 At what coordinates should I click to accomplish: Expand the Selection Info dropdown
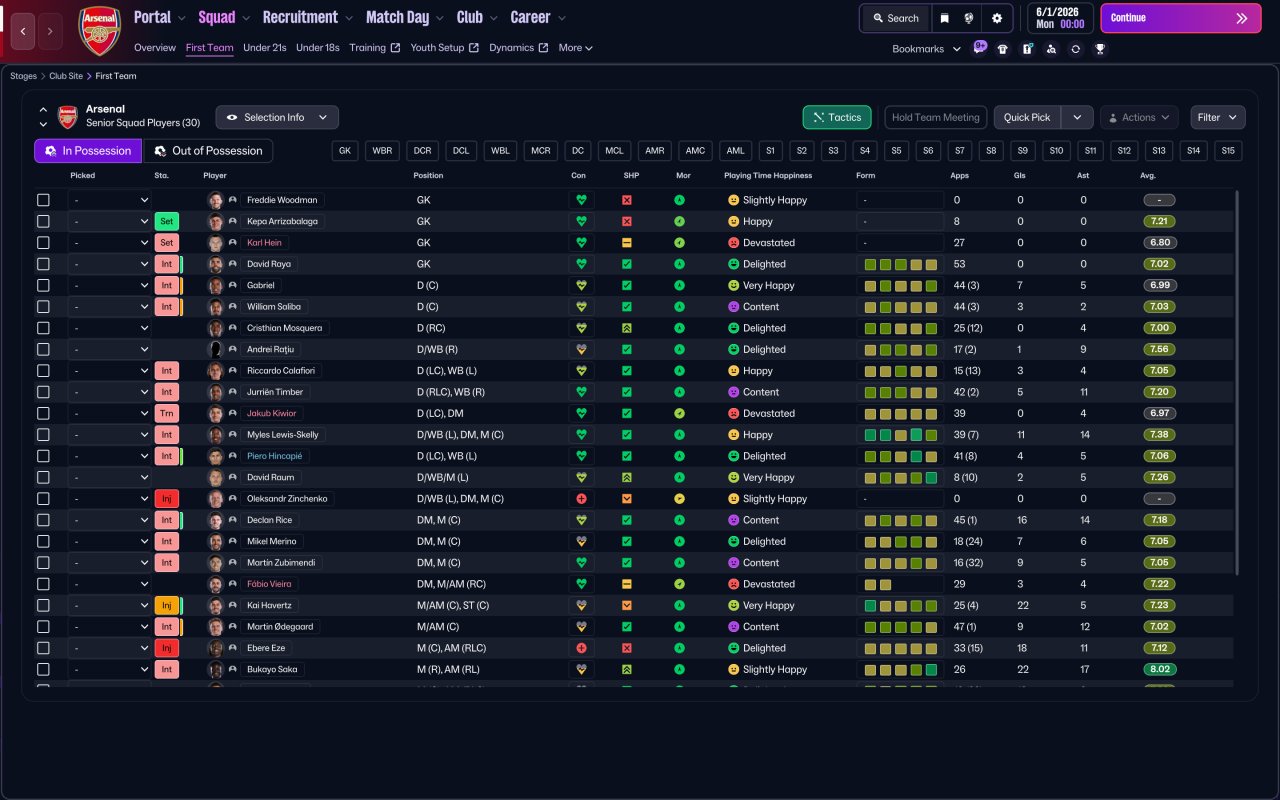[277, 117]
